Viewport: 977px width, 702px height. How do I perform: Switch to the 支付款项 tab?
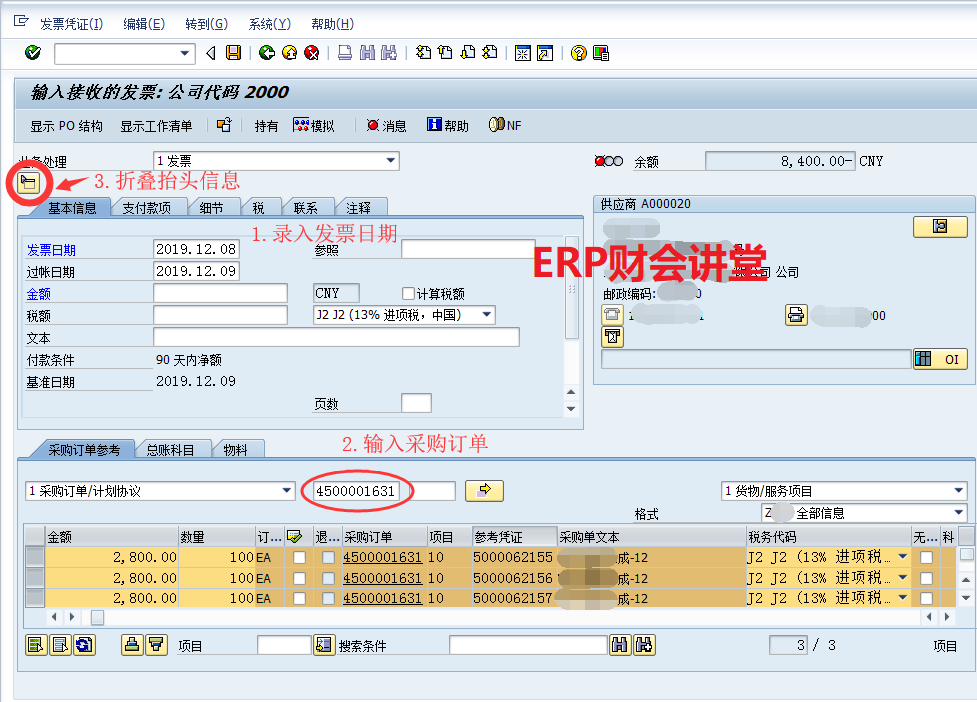(146, 208)
